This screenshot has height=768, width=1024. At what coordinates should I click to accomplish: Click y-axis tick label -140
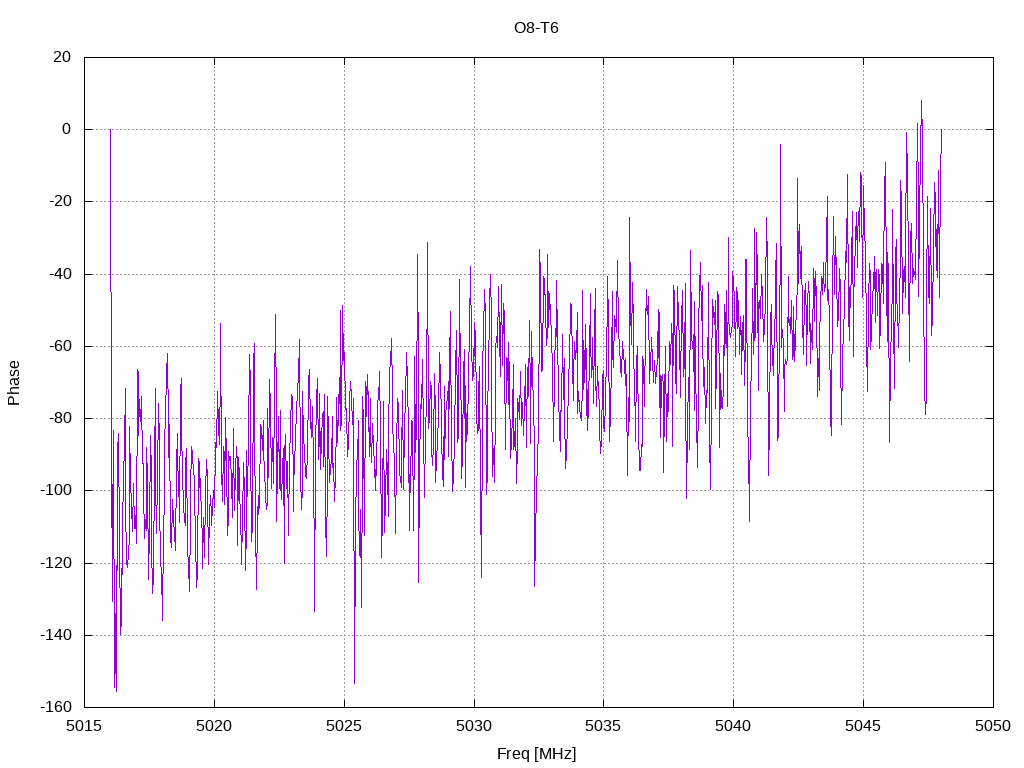click(x=56, y=635)
